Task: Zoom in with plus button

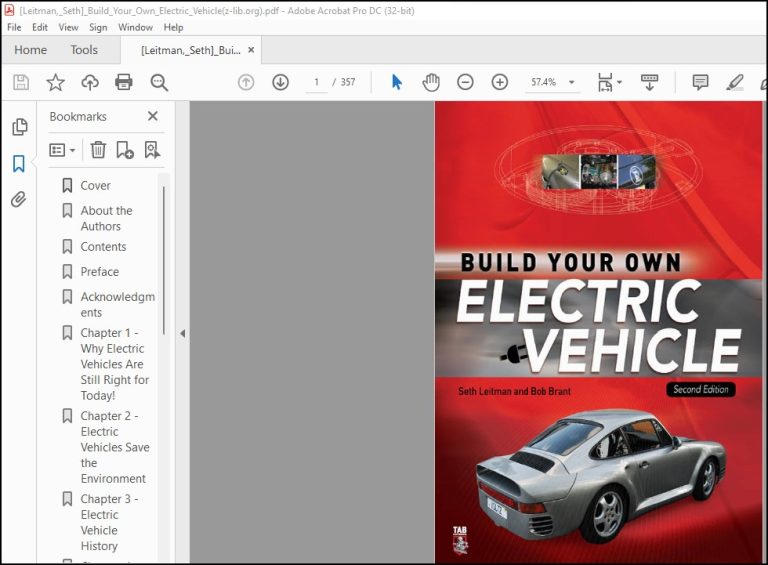Action: click(x=500, y=82)
